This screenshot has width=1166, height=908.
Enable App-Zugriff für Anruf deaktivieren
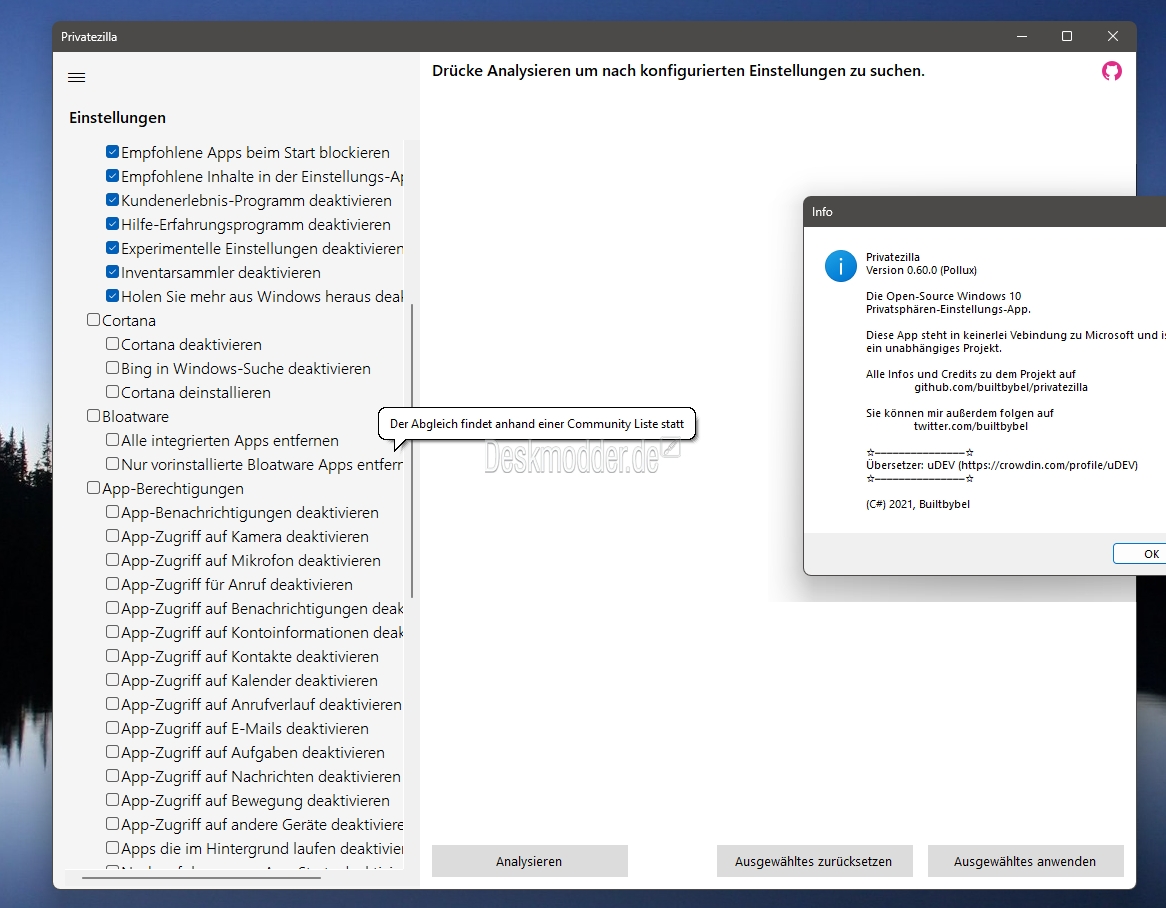click(112, 584)
